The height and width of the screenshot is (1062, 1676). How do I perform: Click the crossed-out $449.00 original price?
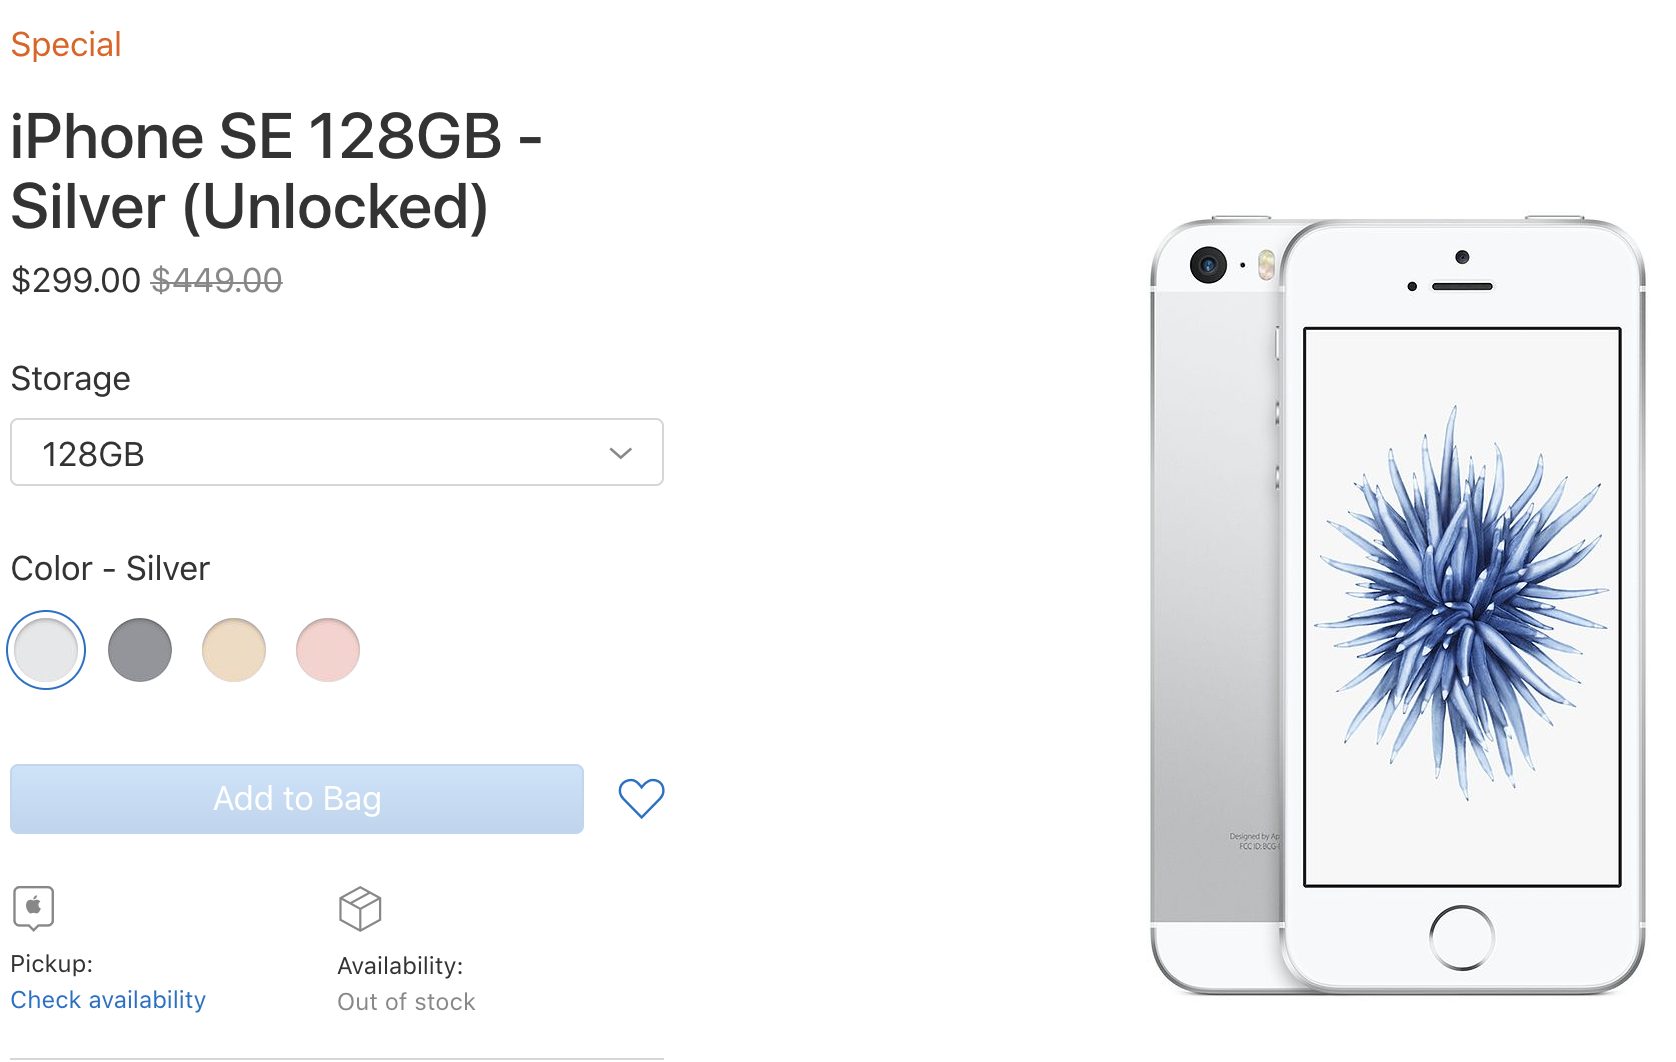click(216, 280)
